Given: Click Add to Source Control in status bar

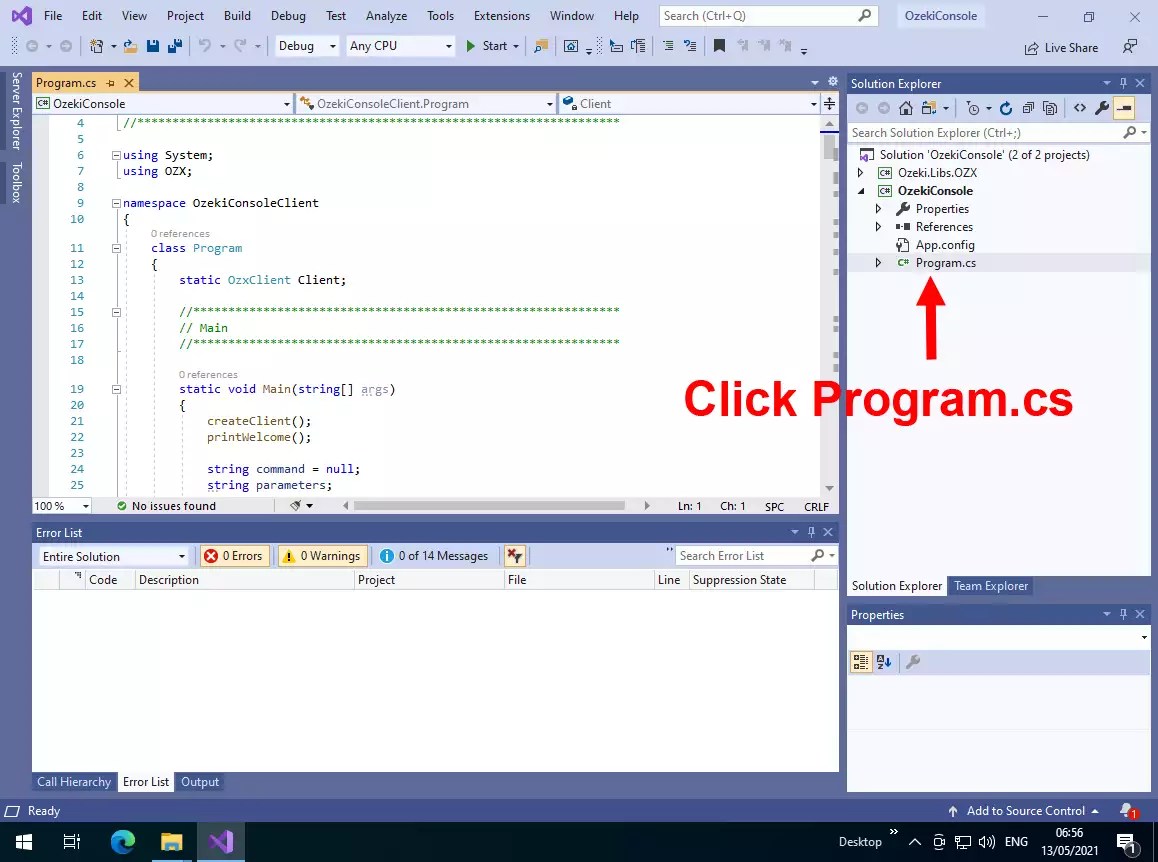Looking at the screenshot, I should pos(1026,810).
